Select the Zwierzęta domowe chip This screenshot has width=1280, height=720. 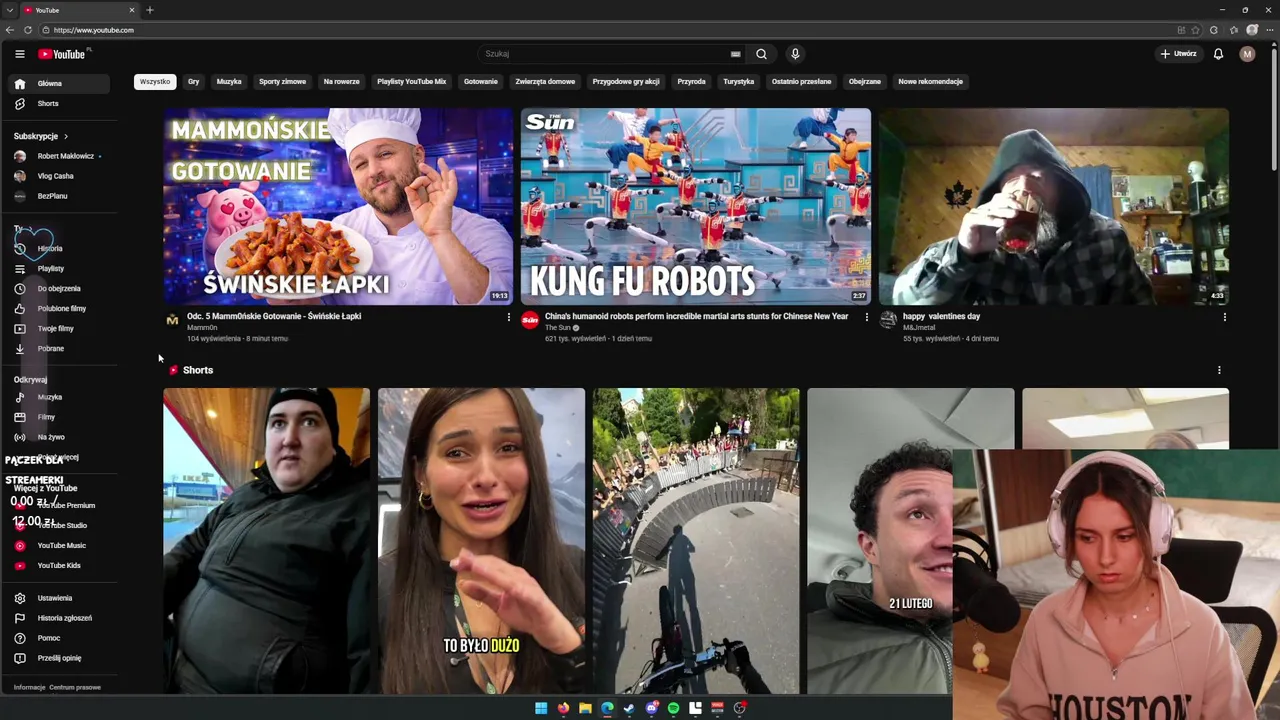tap(545, 82)
